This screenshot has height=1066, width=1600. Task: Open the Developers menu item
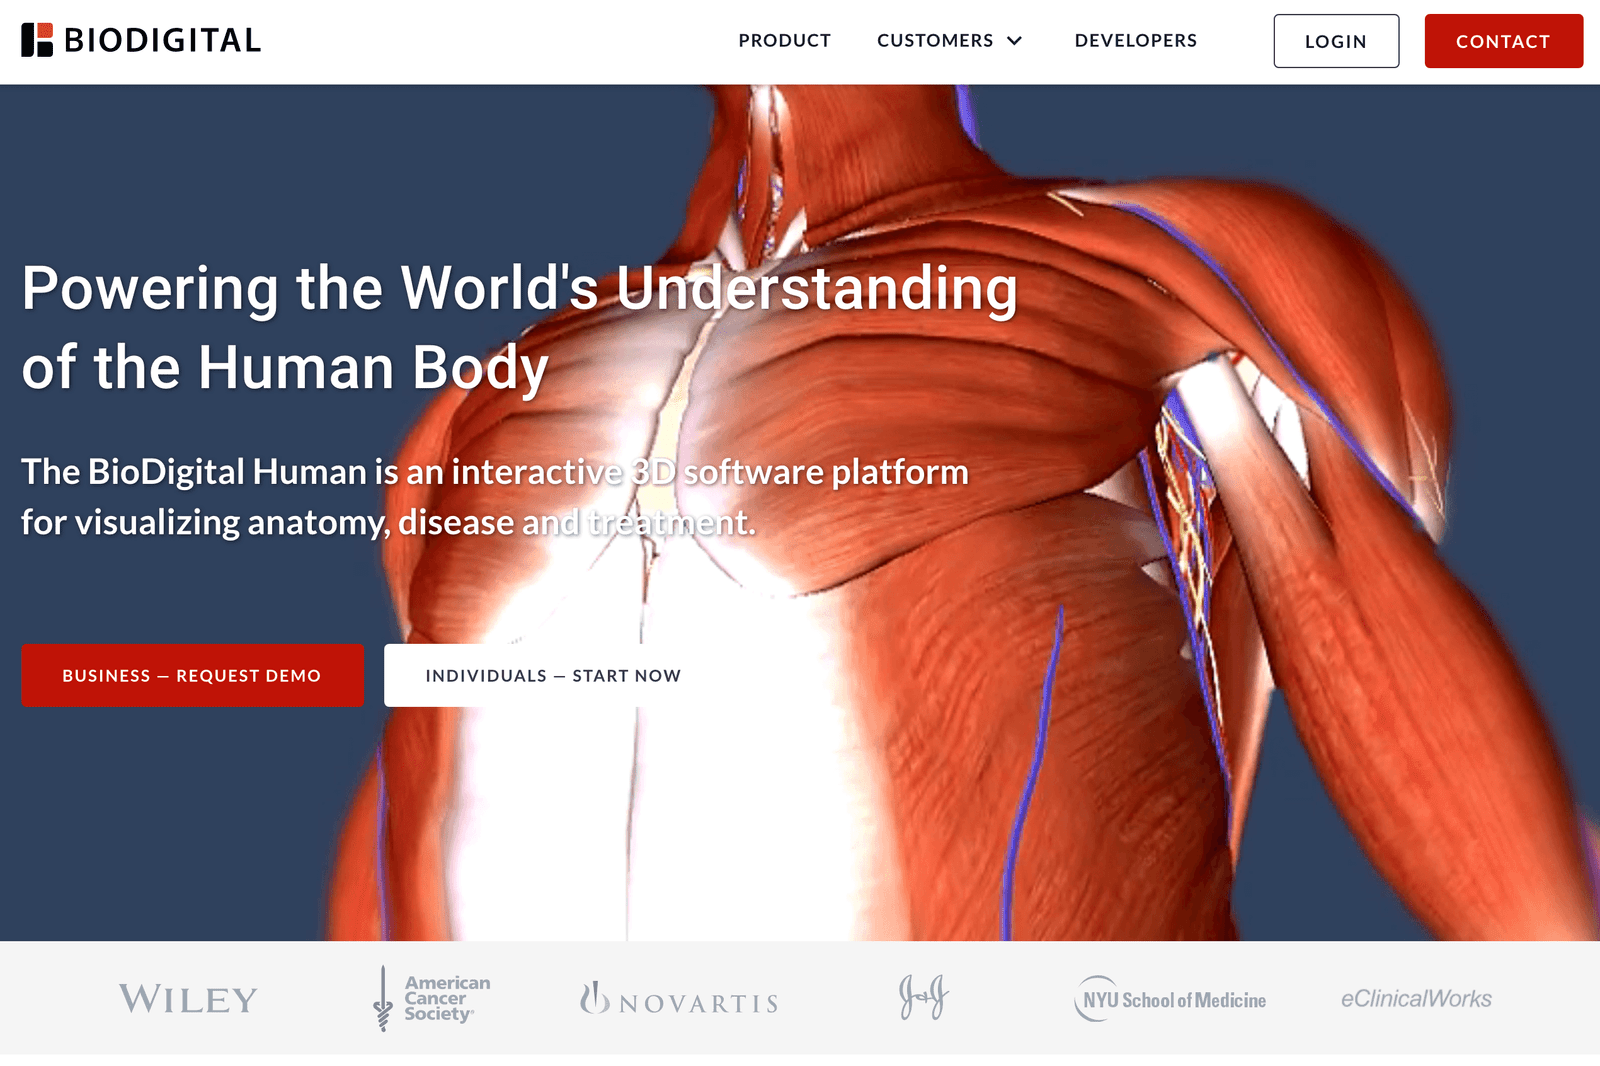(x=1136, y=41)
